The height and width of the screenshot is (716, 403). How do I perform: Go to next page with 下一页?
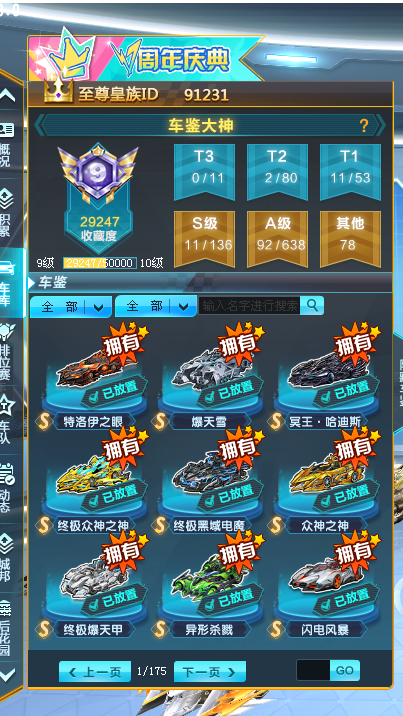209,672
